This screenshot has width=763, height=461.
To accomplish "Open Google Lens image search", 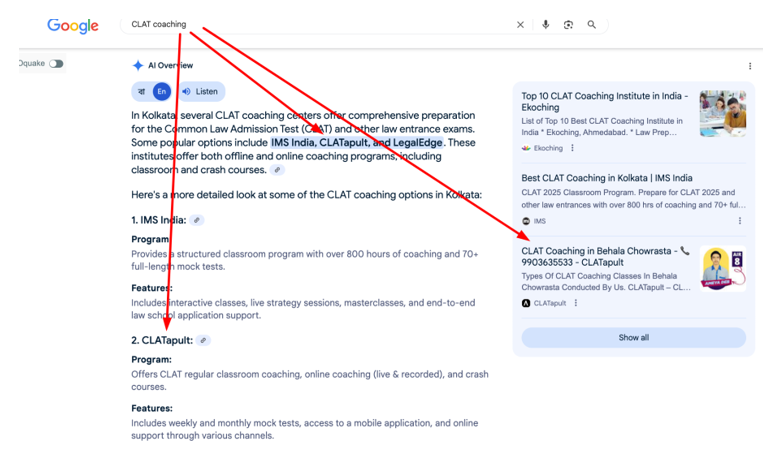I will tap(568, 25).
